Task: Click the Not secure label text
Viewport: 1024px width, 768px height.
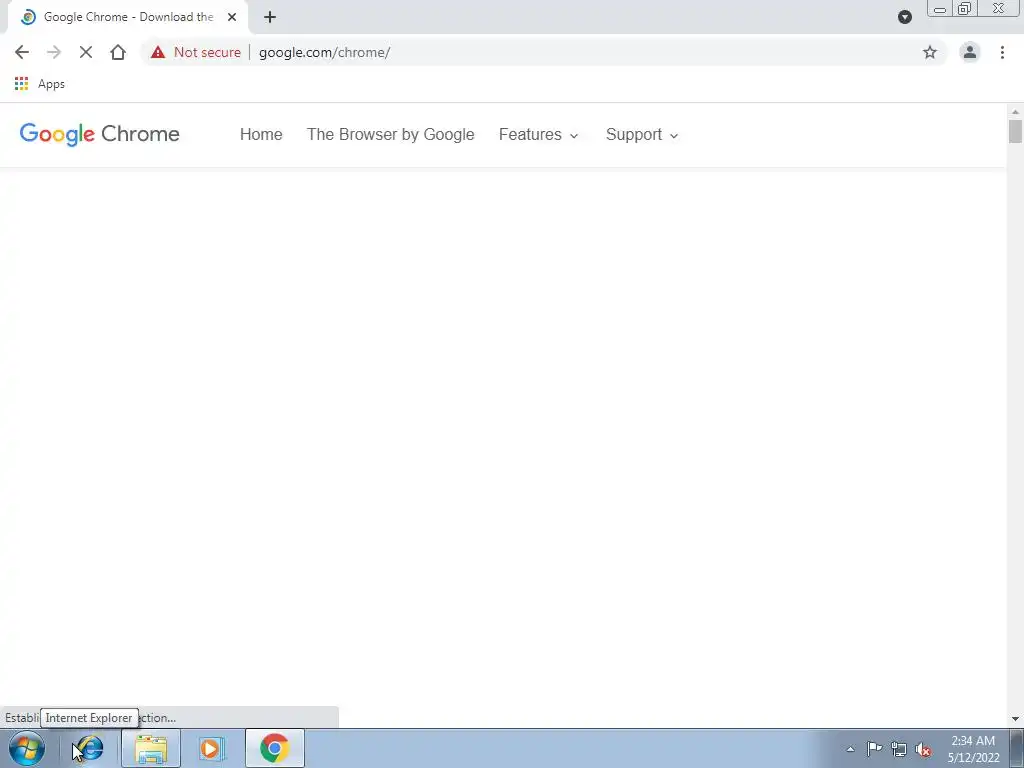Action: (x=207, y=52)
